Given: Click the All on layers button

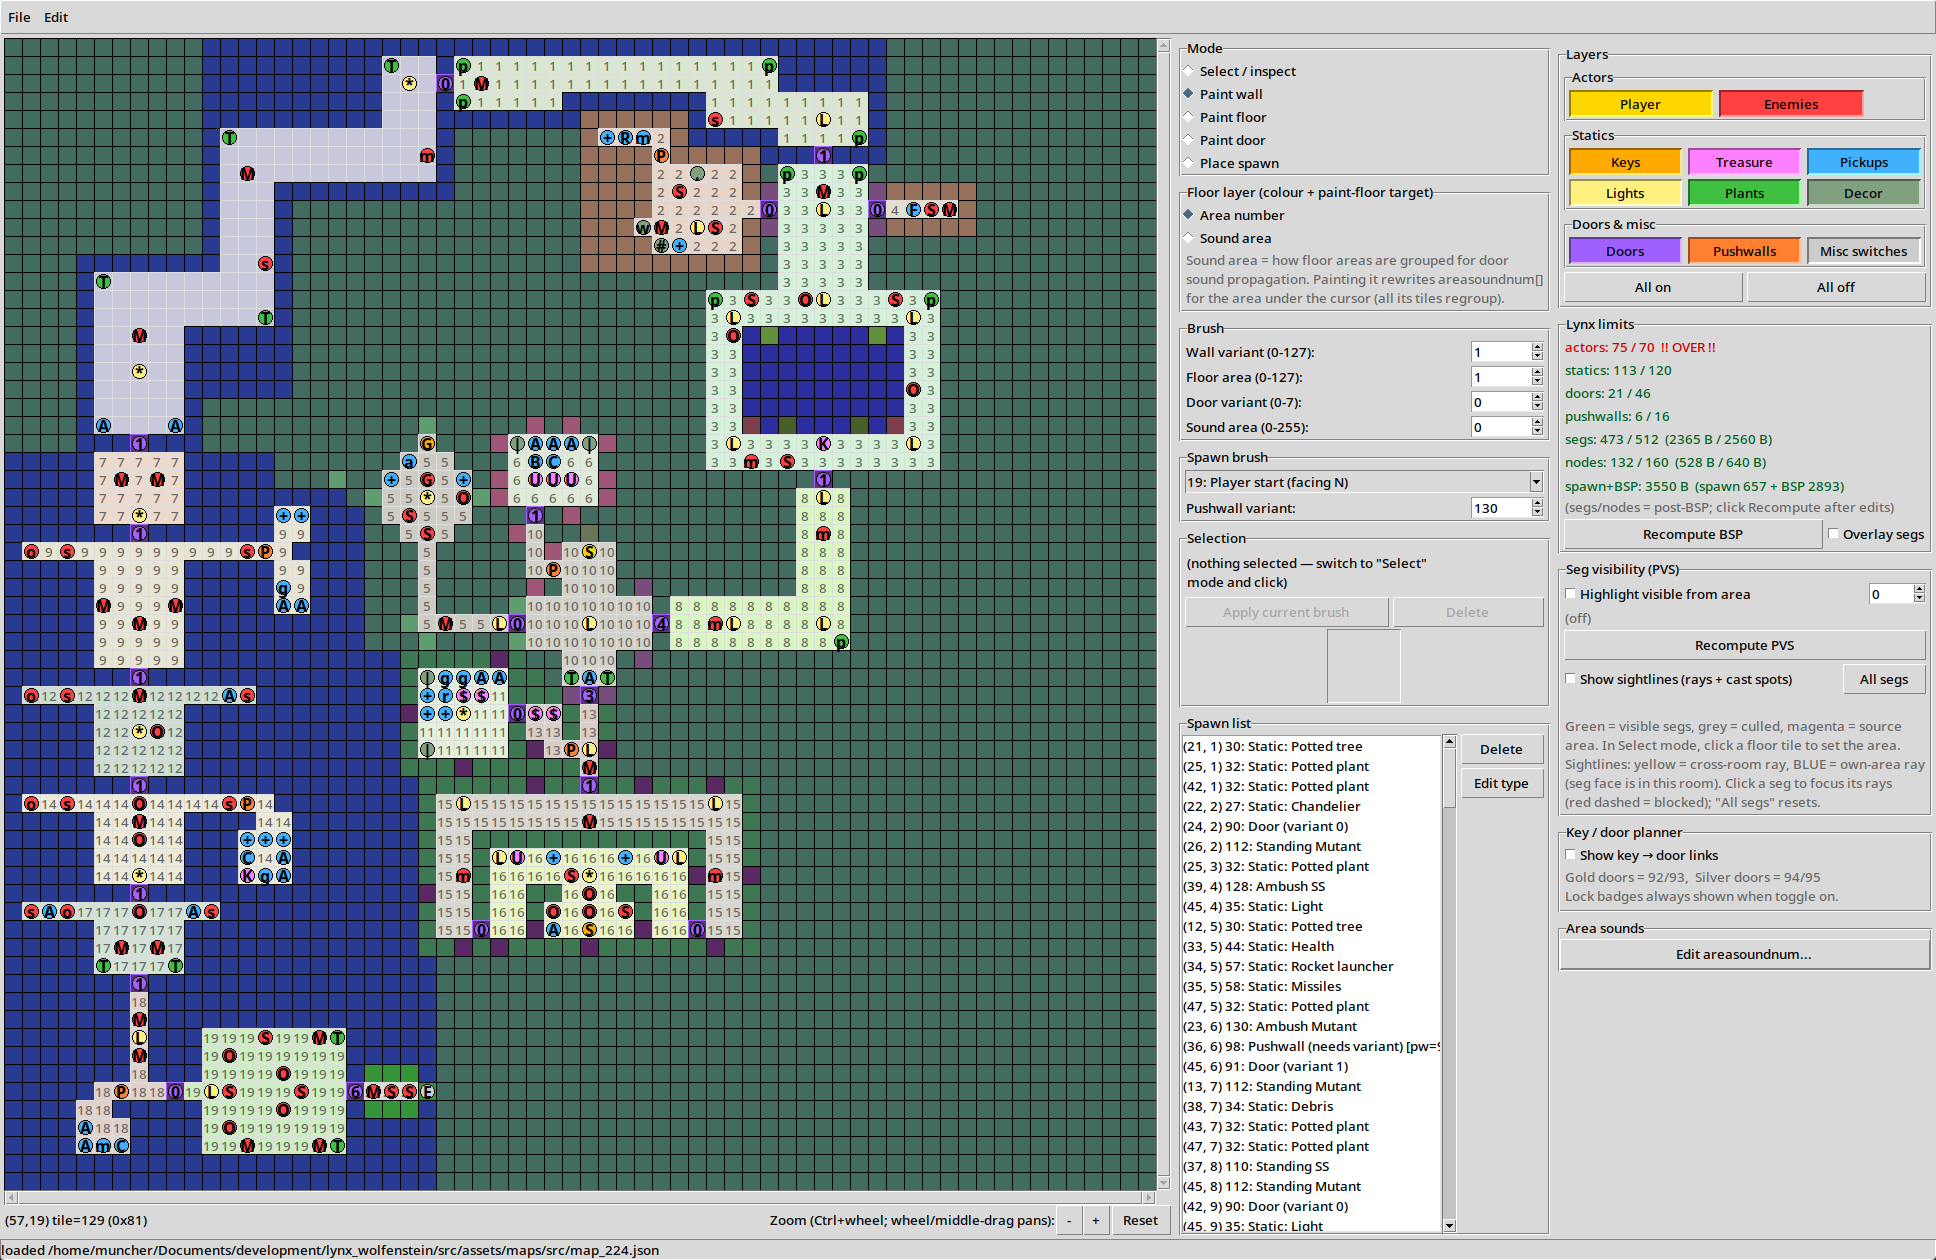Looking at the screenshot, I should coord(1653,287).
